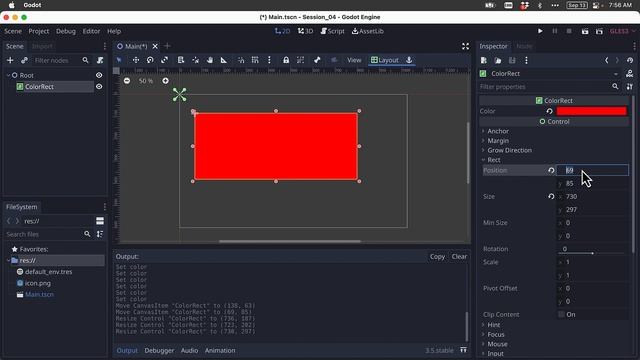The width and height of the screenshot is (640, 360).
Task: Enable the Clip Content checkbox
Action: tap(562, 314)
